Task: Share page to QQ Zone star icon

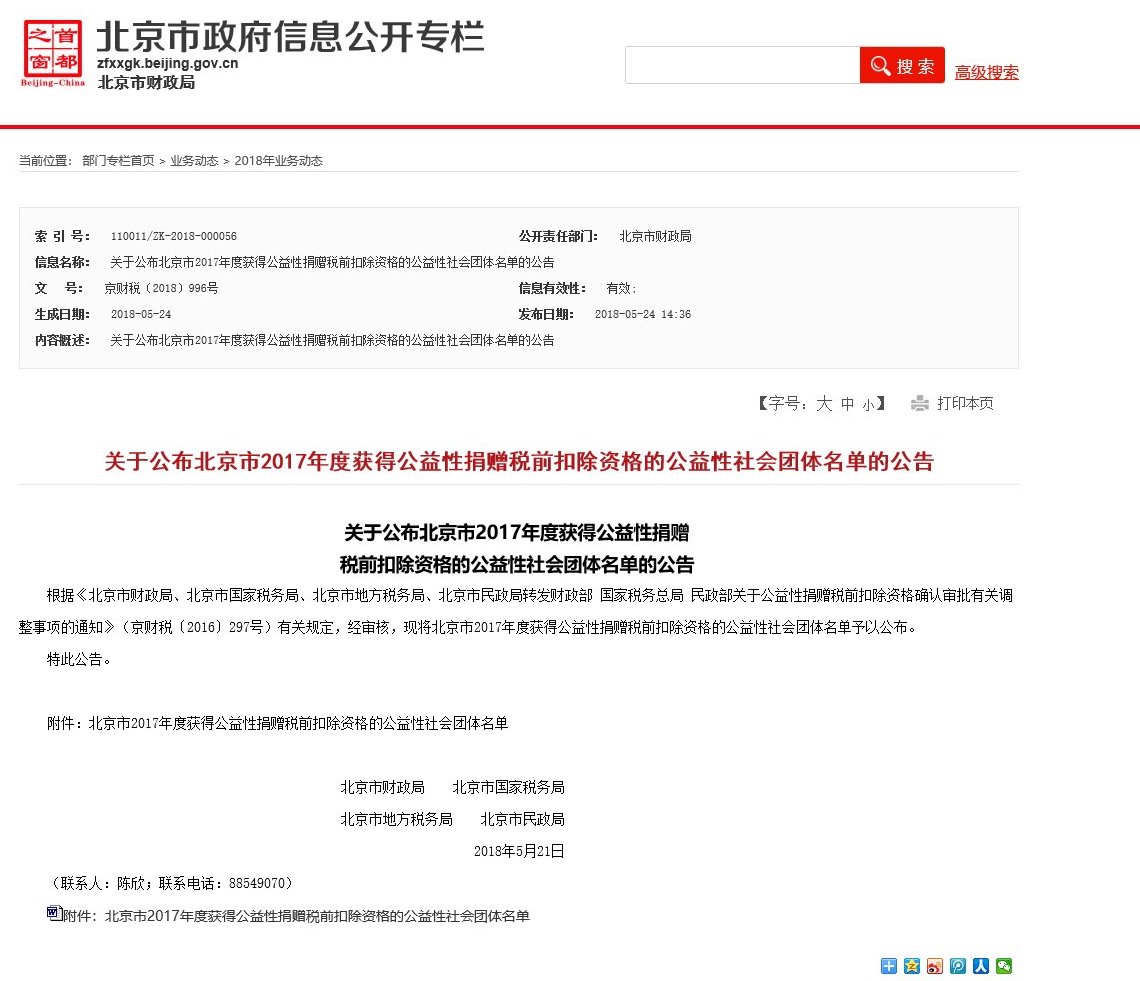Action: point(911,965)
